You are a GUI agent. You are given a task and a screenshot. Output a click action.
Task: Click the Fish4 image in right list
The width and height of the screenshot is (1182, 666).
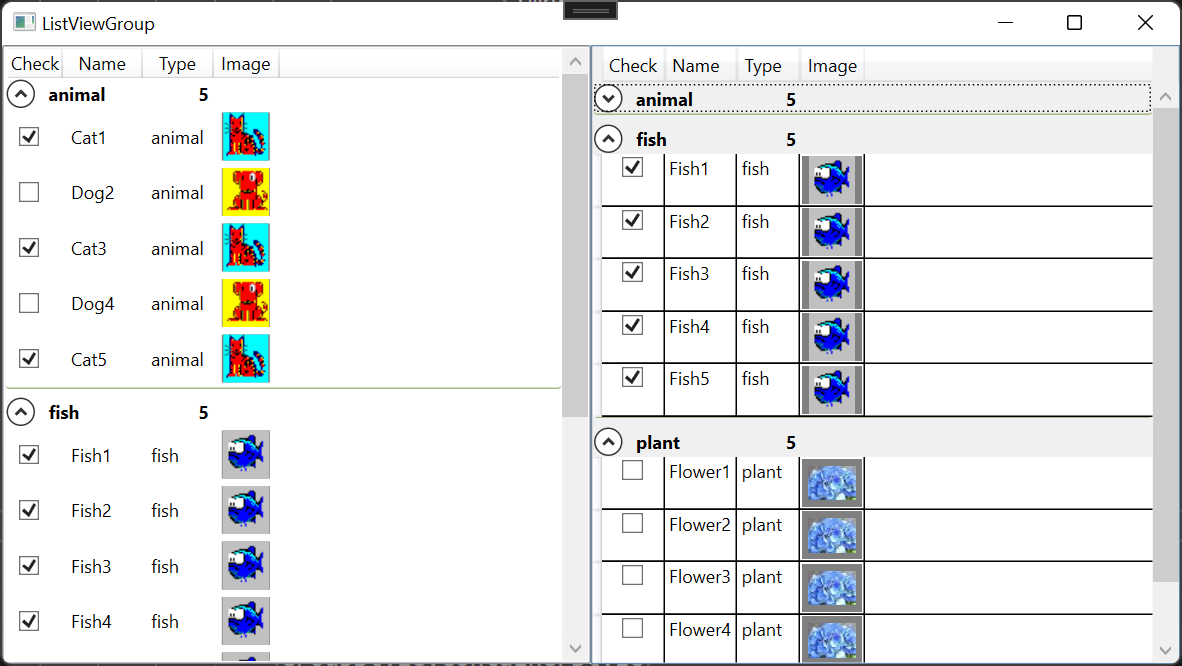pyautogui.click(x=831, y=337)
